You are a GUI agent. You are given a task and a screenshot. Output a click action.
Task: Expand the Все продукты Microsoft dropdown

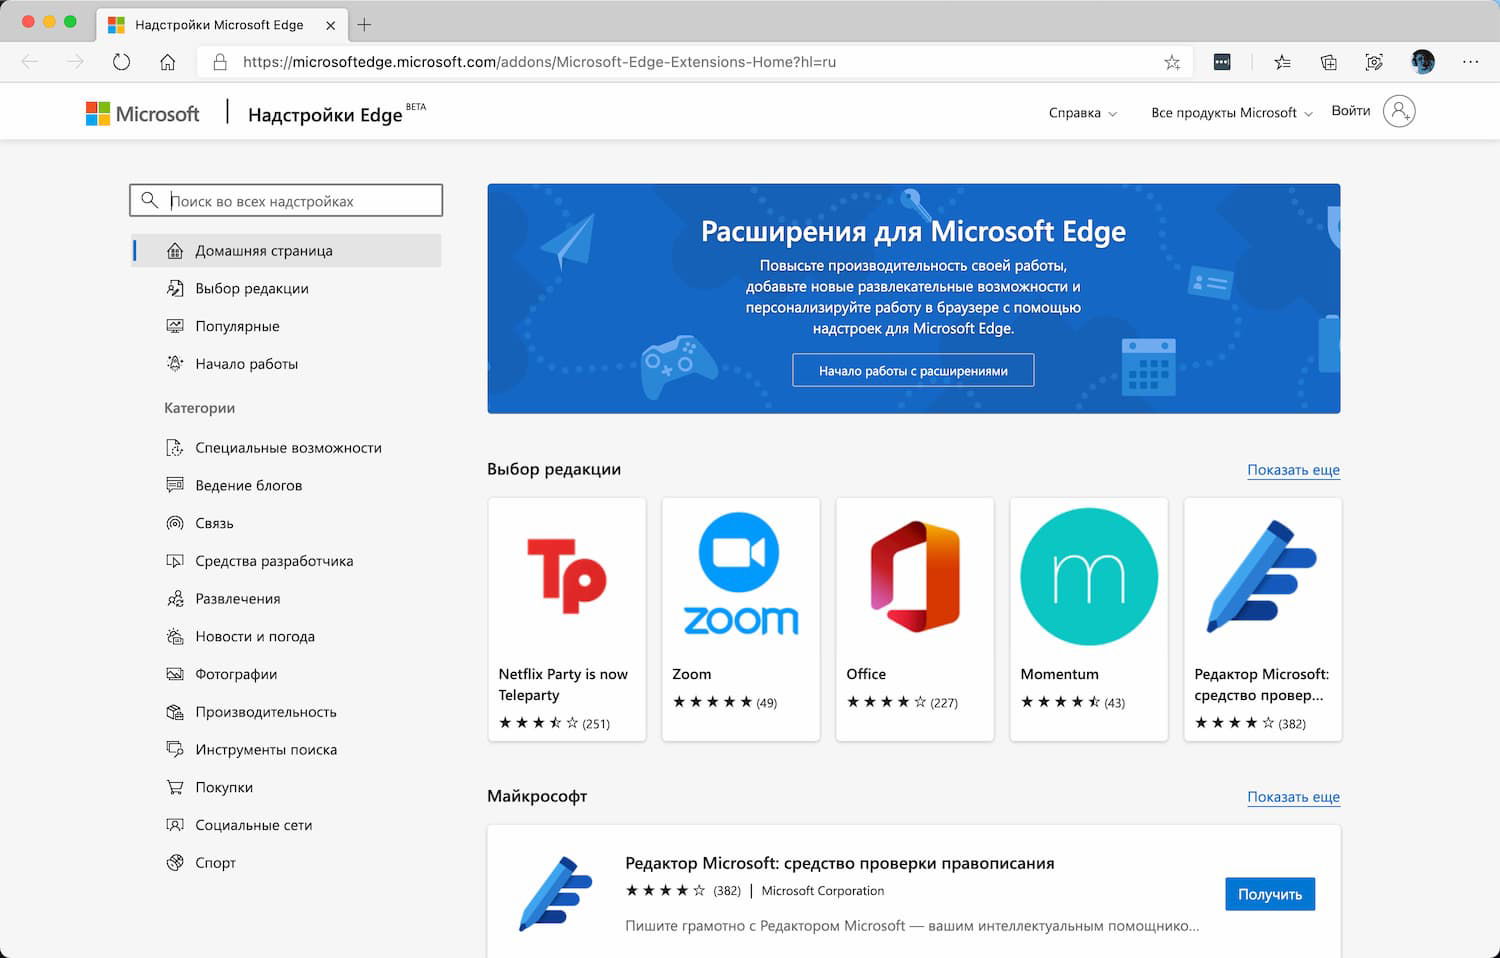click(x=1230, y=113)
